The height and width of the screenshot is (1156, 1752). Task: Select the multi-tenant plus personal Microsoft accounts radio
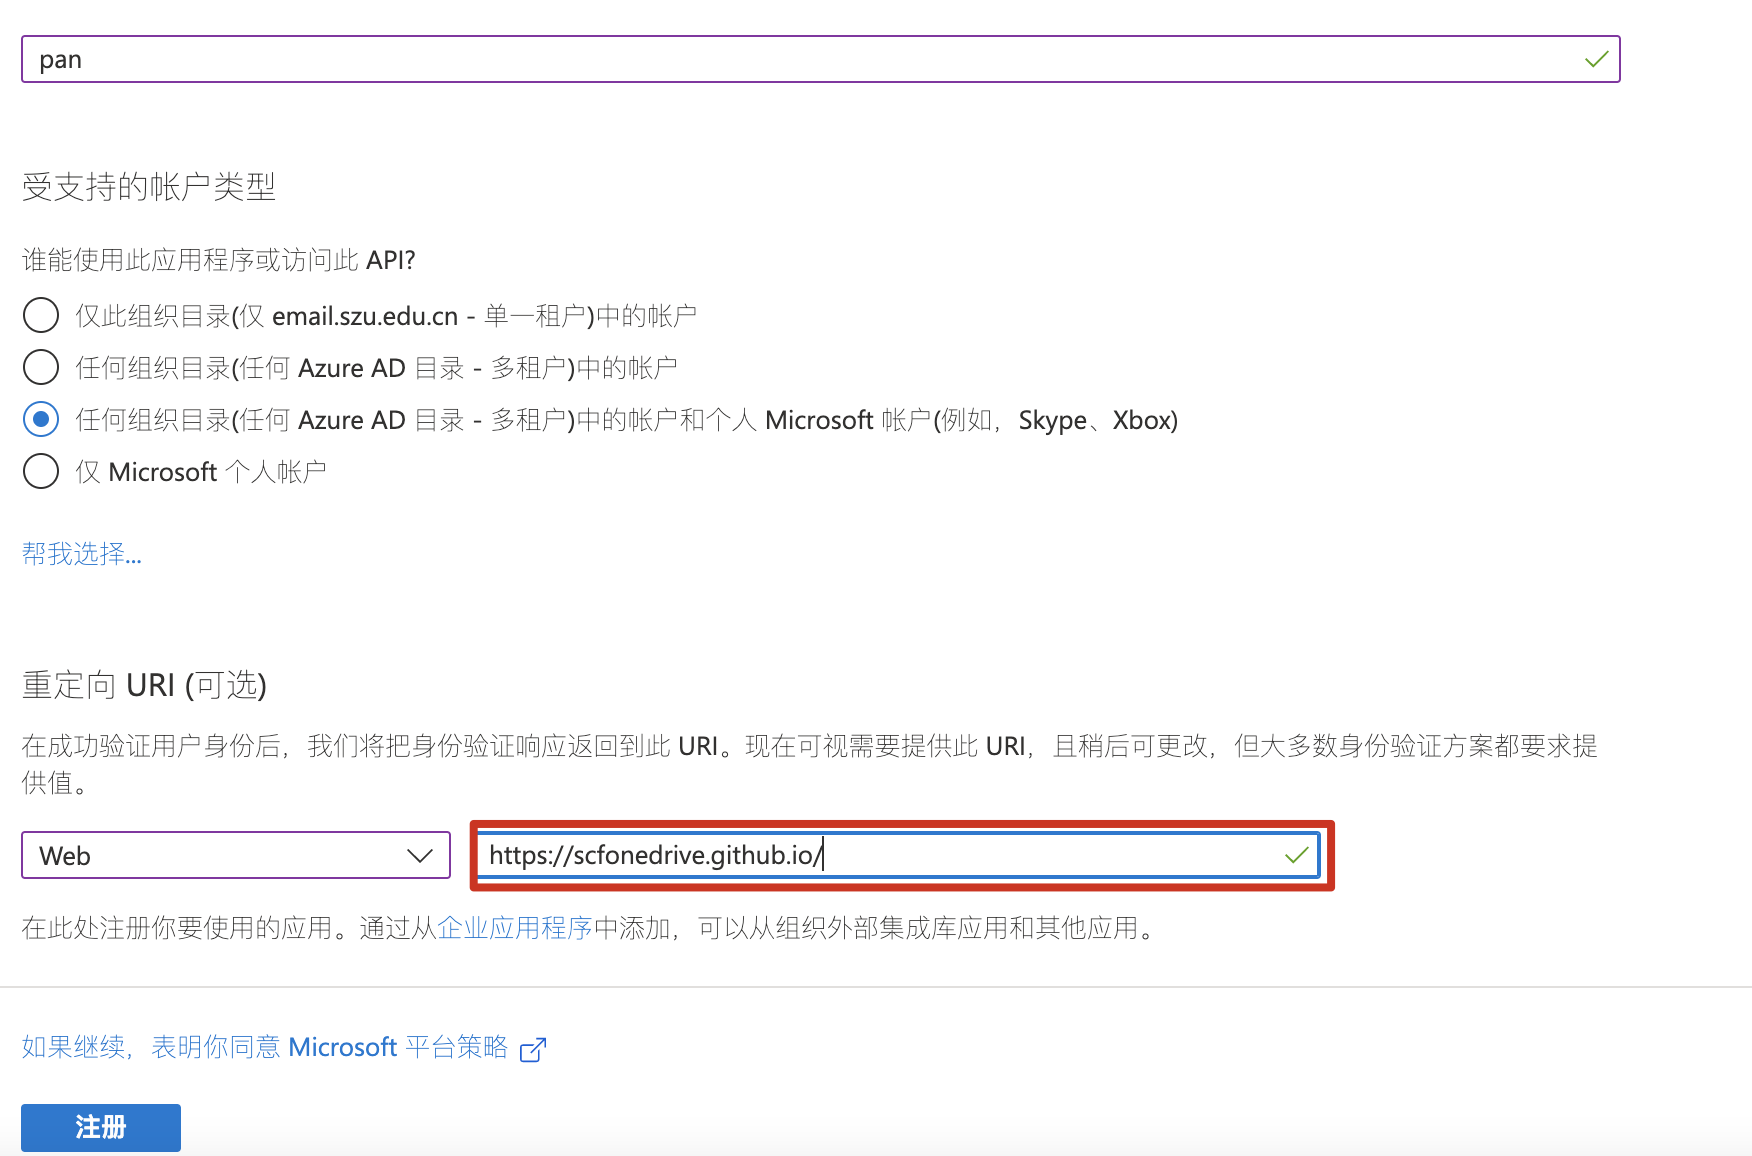pos(41,419)
